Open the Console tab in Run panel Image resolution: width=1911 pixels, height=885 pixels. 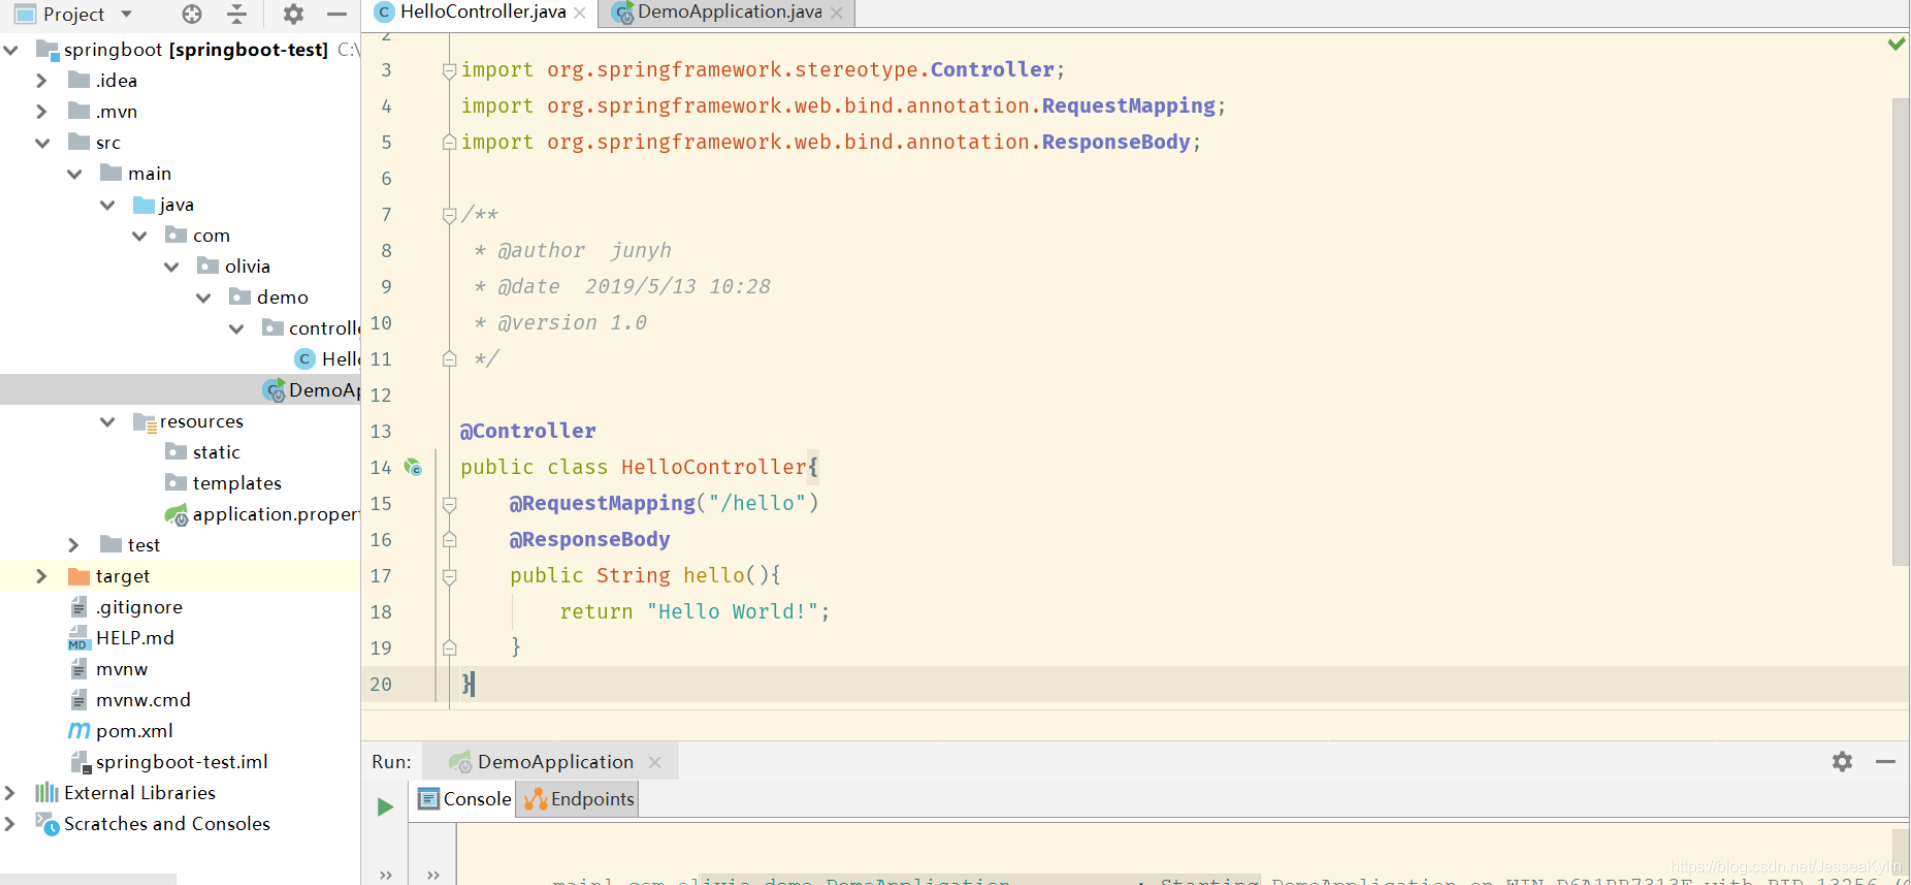465,799
